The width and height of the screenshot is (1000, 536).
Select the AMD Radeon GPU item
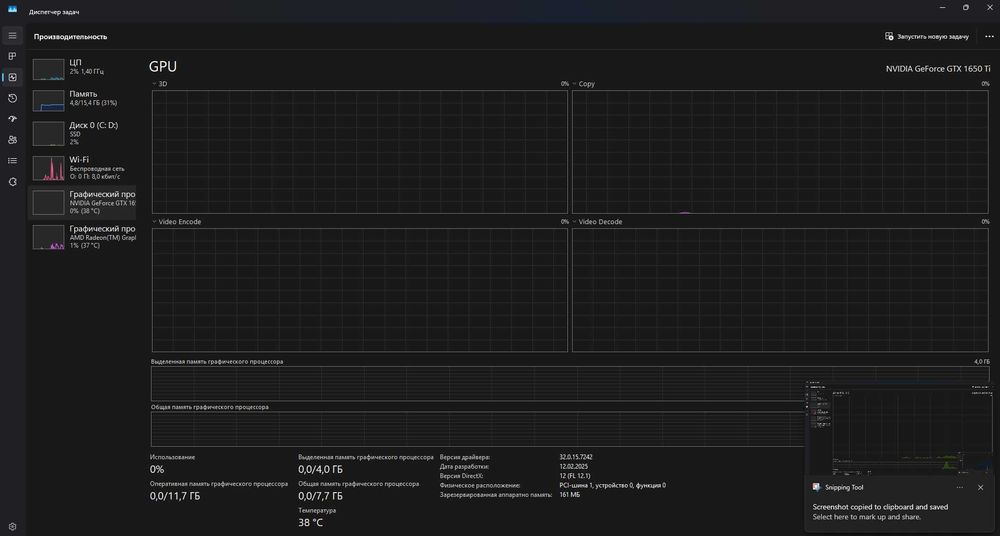click(x=82, y=237)
